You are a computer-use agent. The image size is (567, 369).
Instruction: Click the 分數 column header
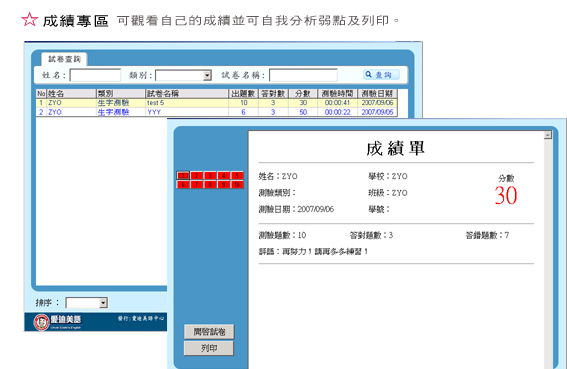tap(303, 94)
